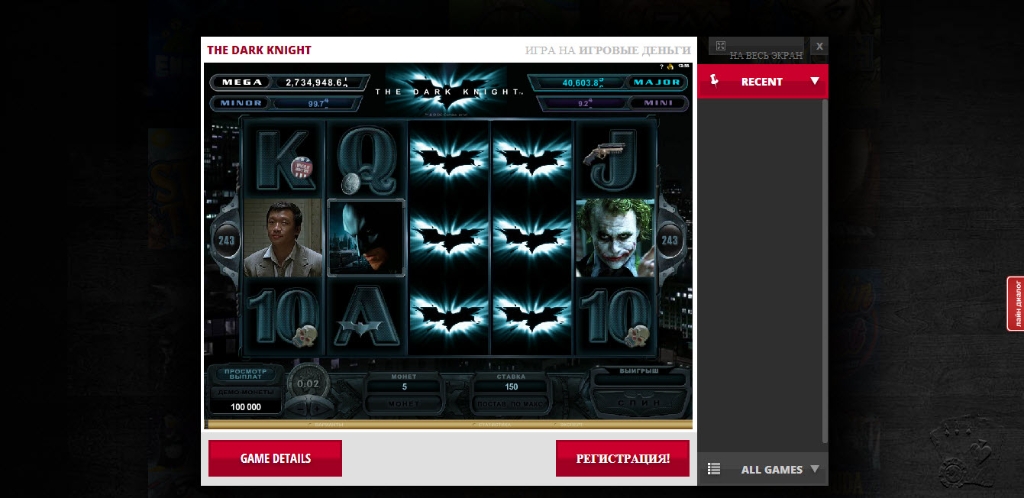Click the right 243 ways badge
The image size is (1024, 498).
669,240
